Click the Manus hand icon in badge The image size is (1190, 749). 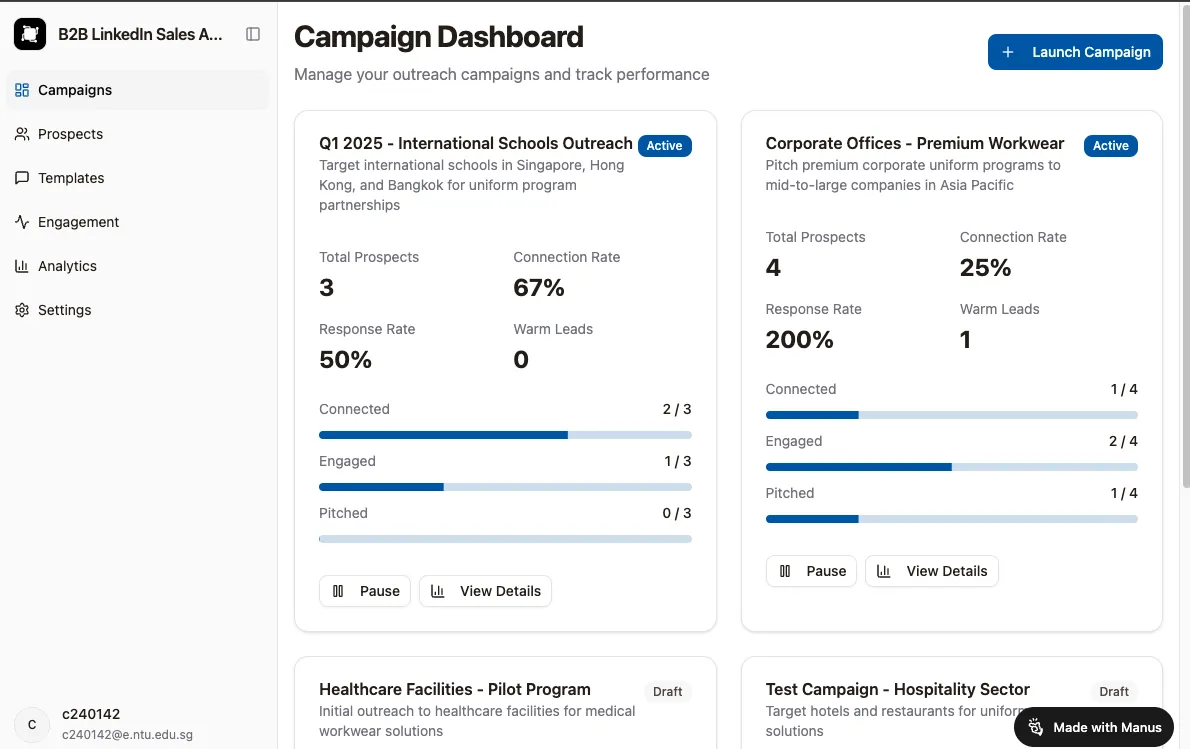click(1036, 727)
